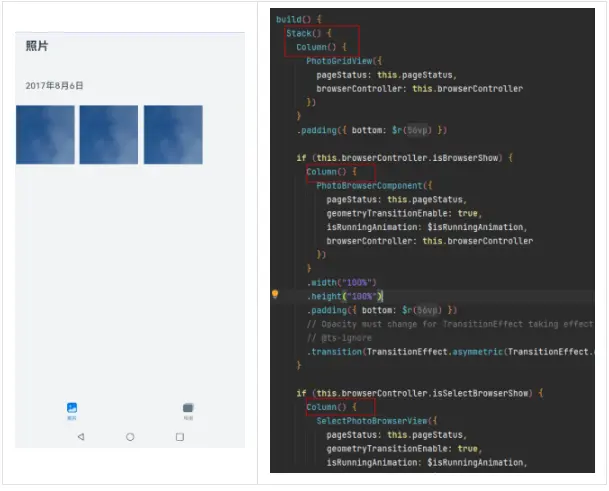Open the third photo thumbnail
The image size is (609, 491).
pyautogui.click(x=173, y=134)
